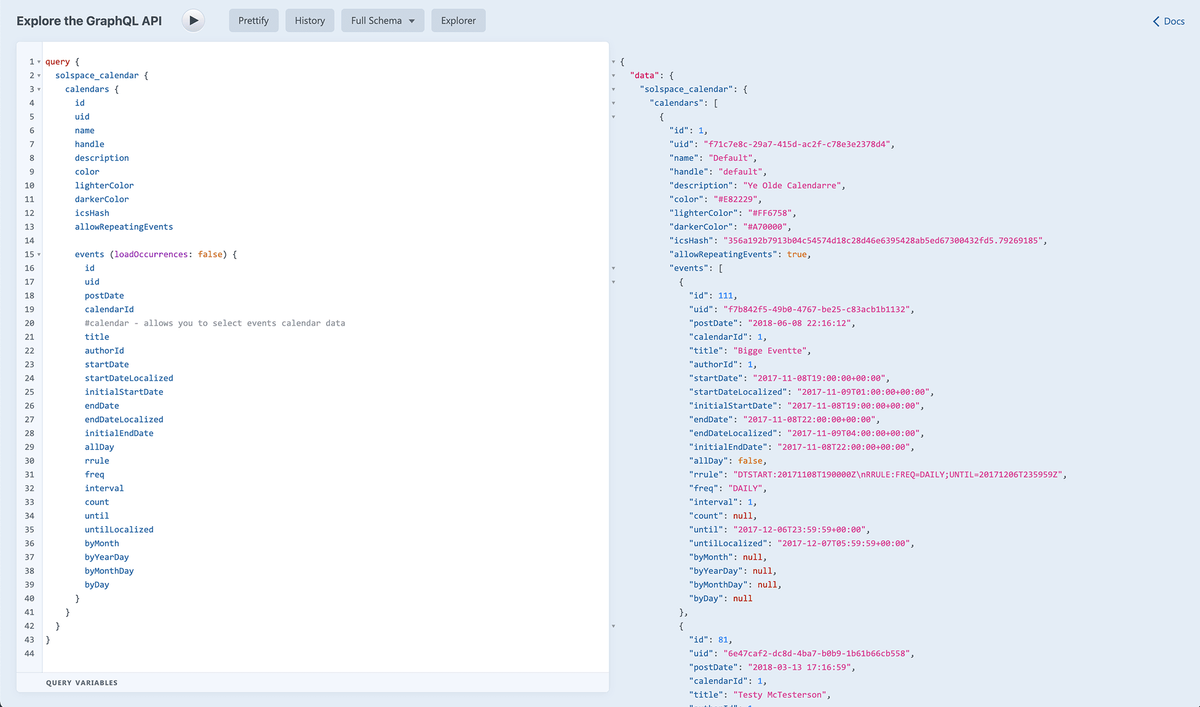Click the 'false' argument value on line 15
Screen dimensions: 1200x707
click(212, 255)
